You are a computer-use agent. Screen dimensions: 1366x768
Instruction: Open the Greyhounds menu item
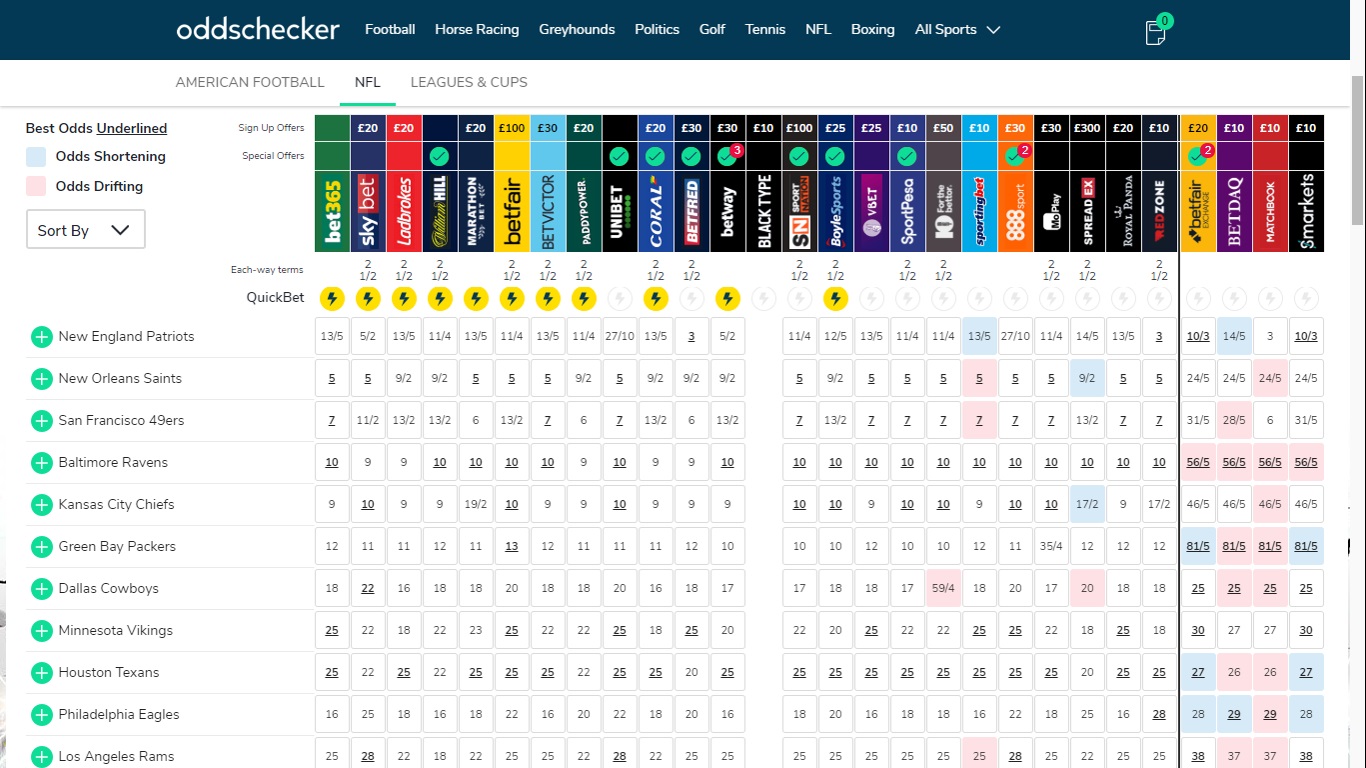(x=577, y=29)
